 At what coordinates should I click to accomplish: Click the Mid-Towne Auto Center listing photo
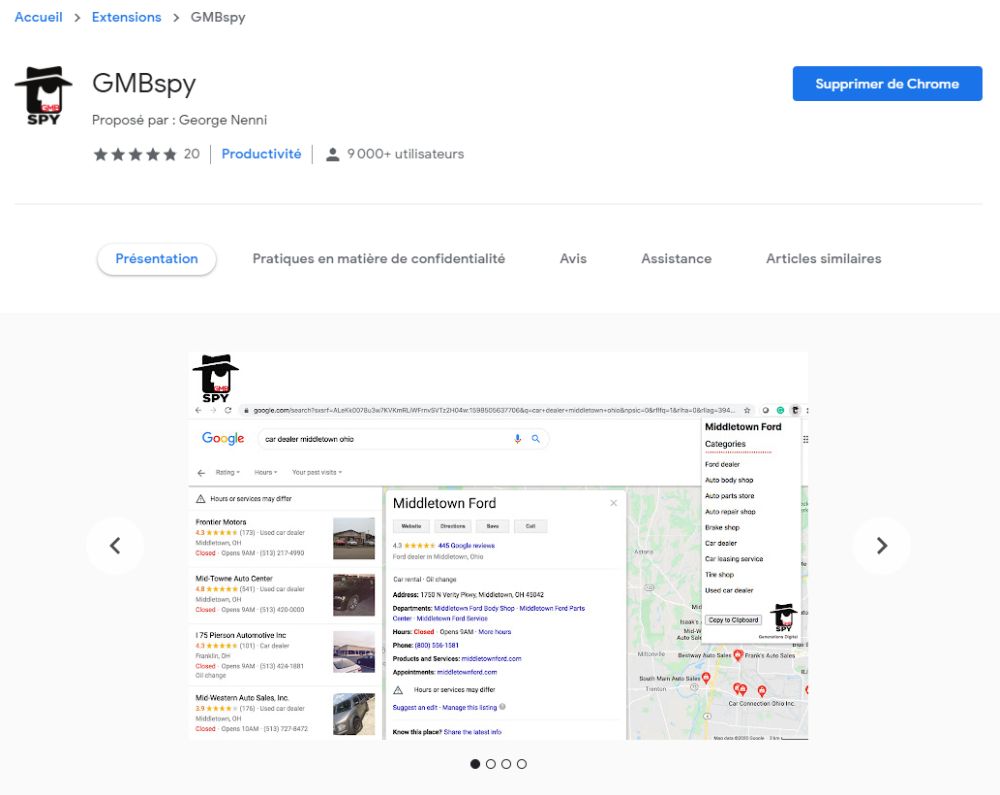(x=354, y=595)
